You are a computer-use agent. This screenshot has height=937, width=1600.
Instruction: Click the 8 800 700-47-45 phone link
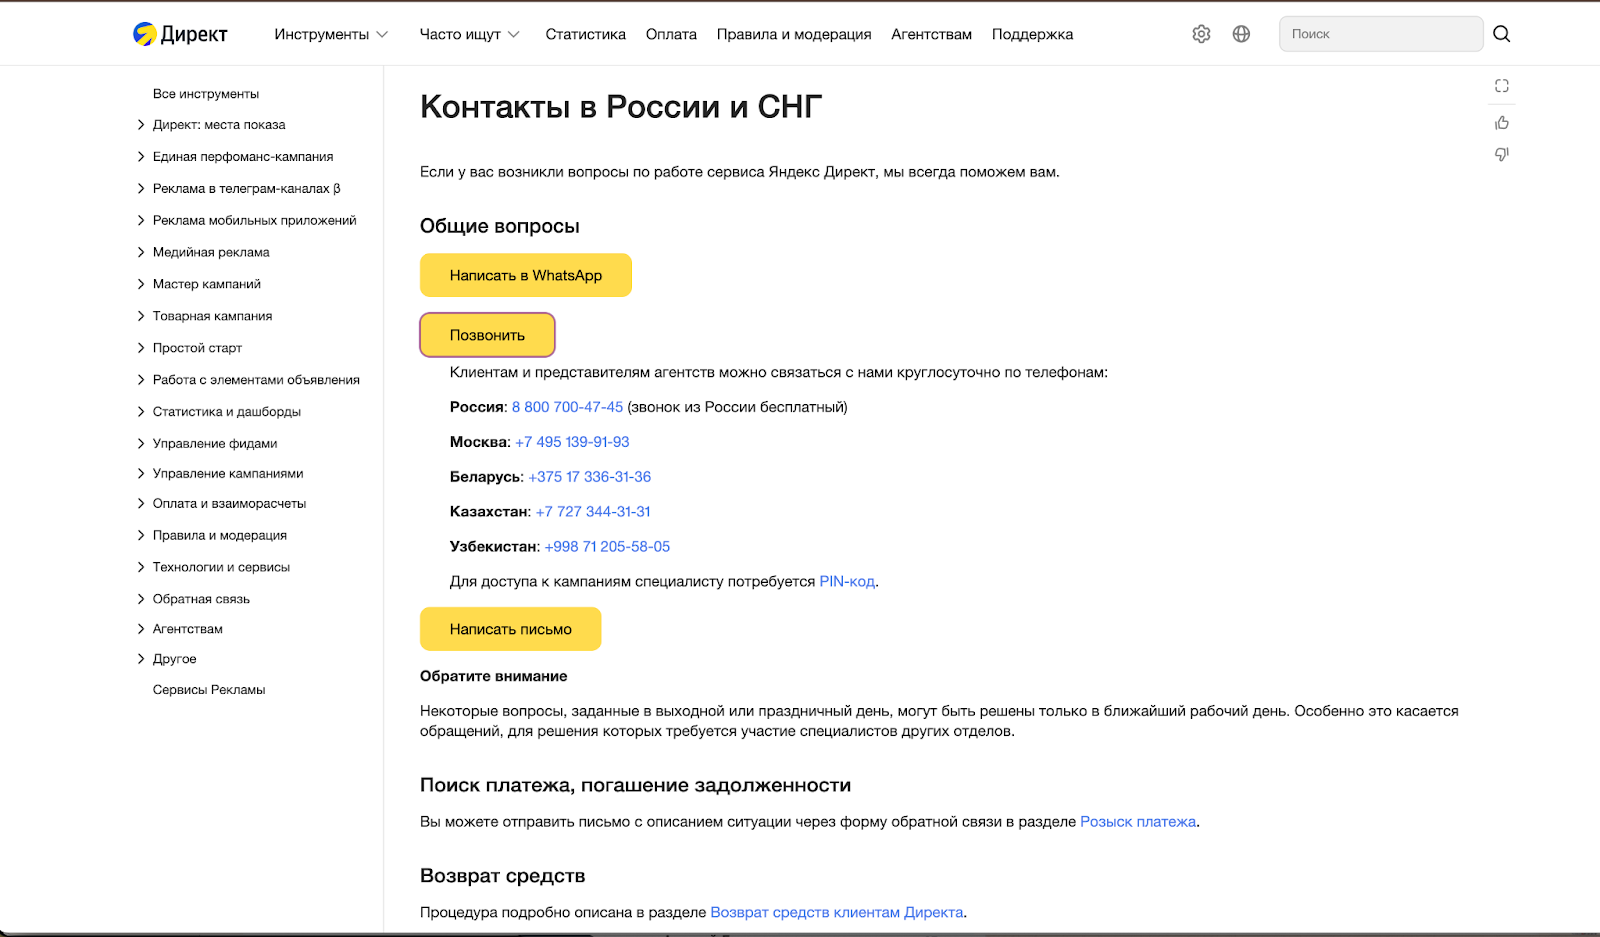(x=567, y=407)
